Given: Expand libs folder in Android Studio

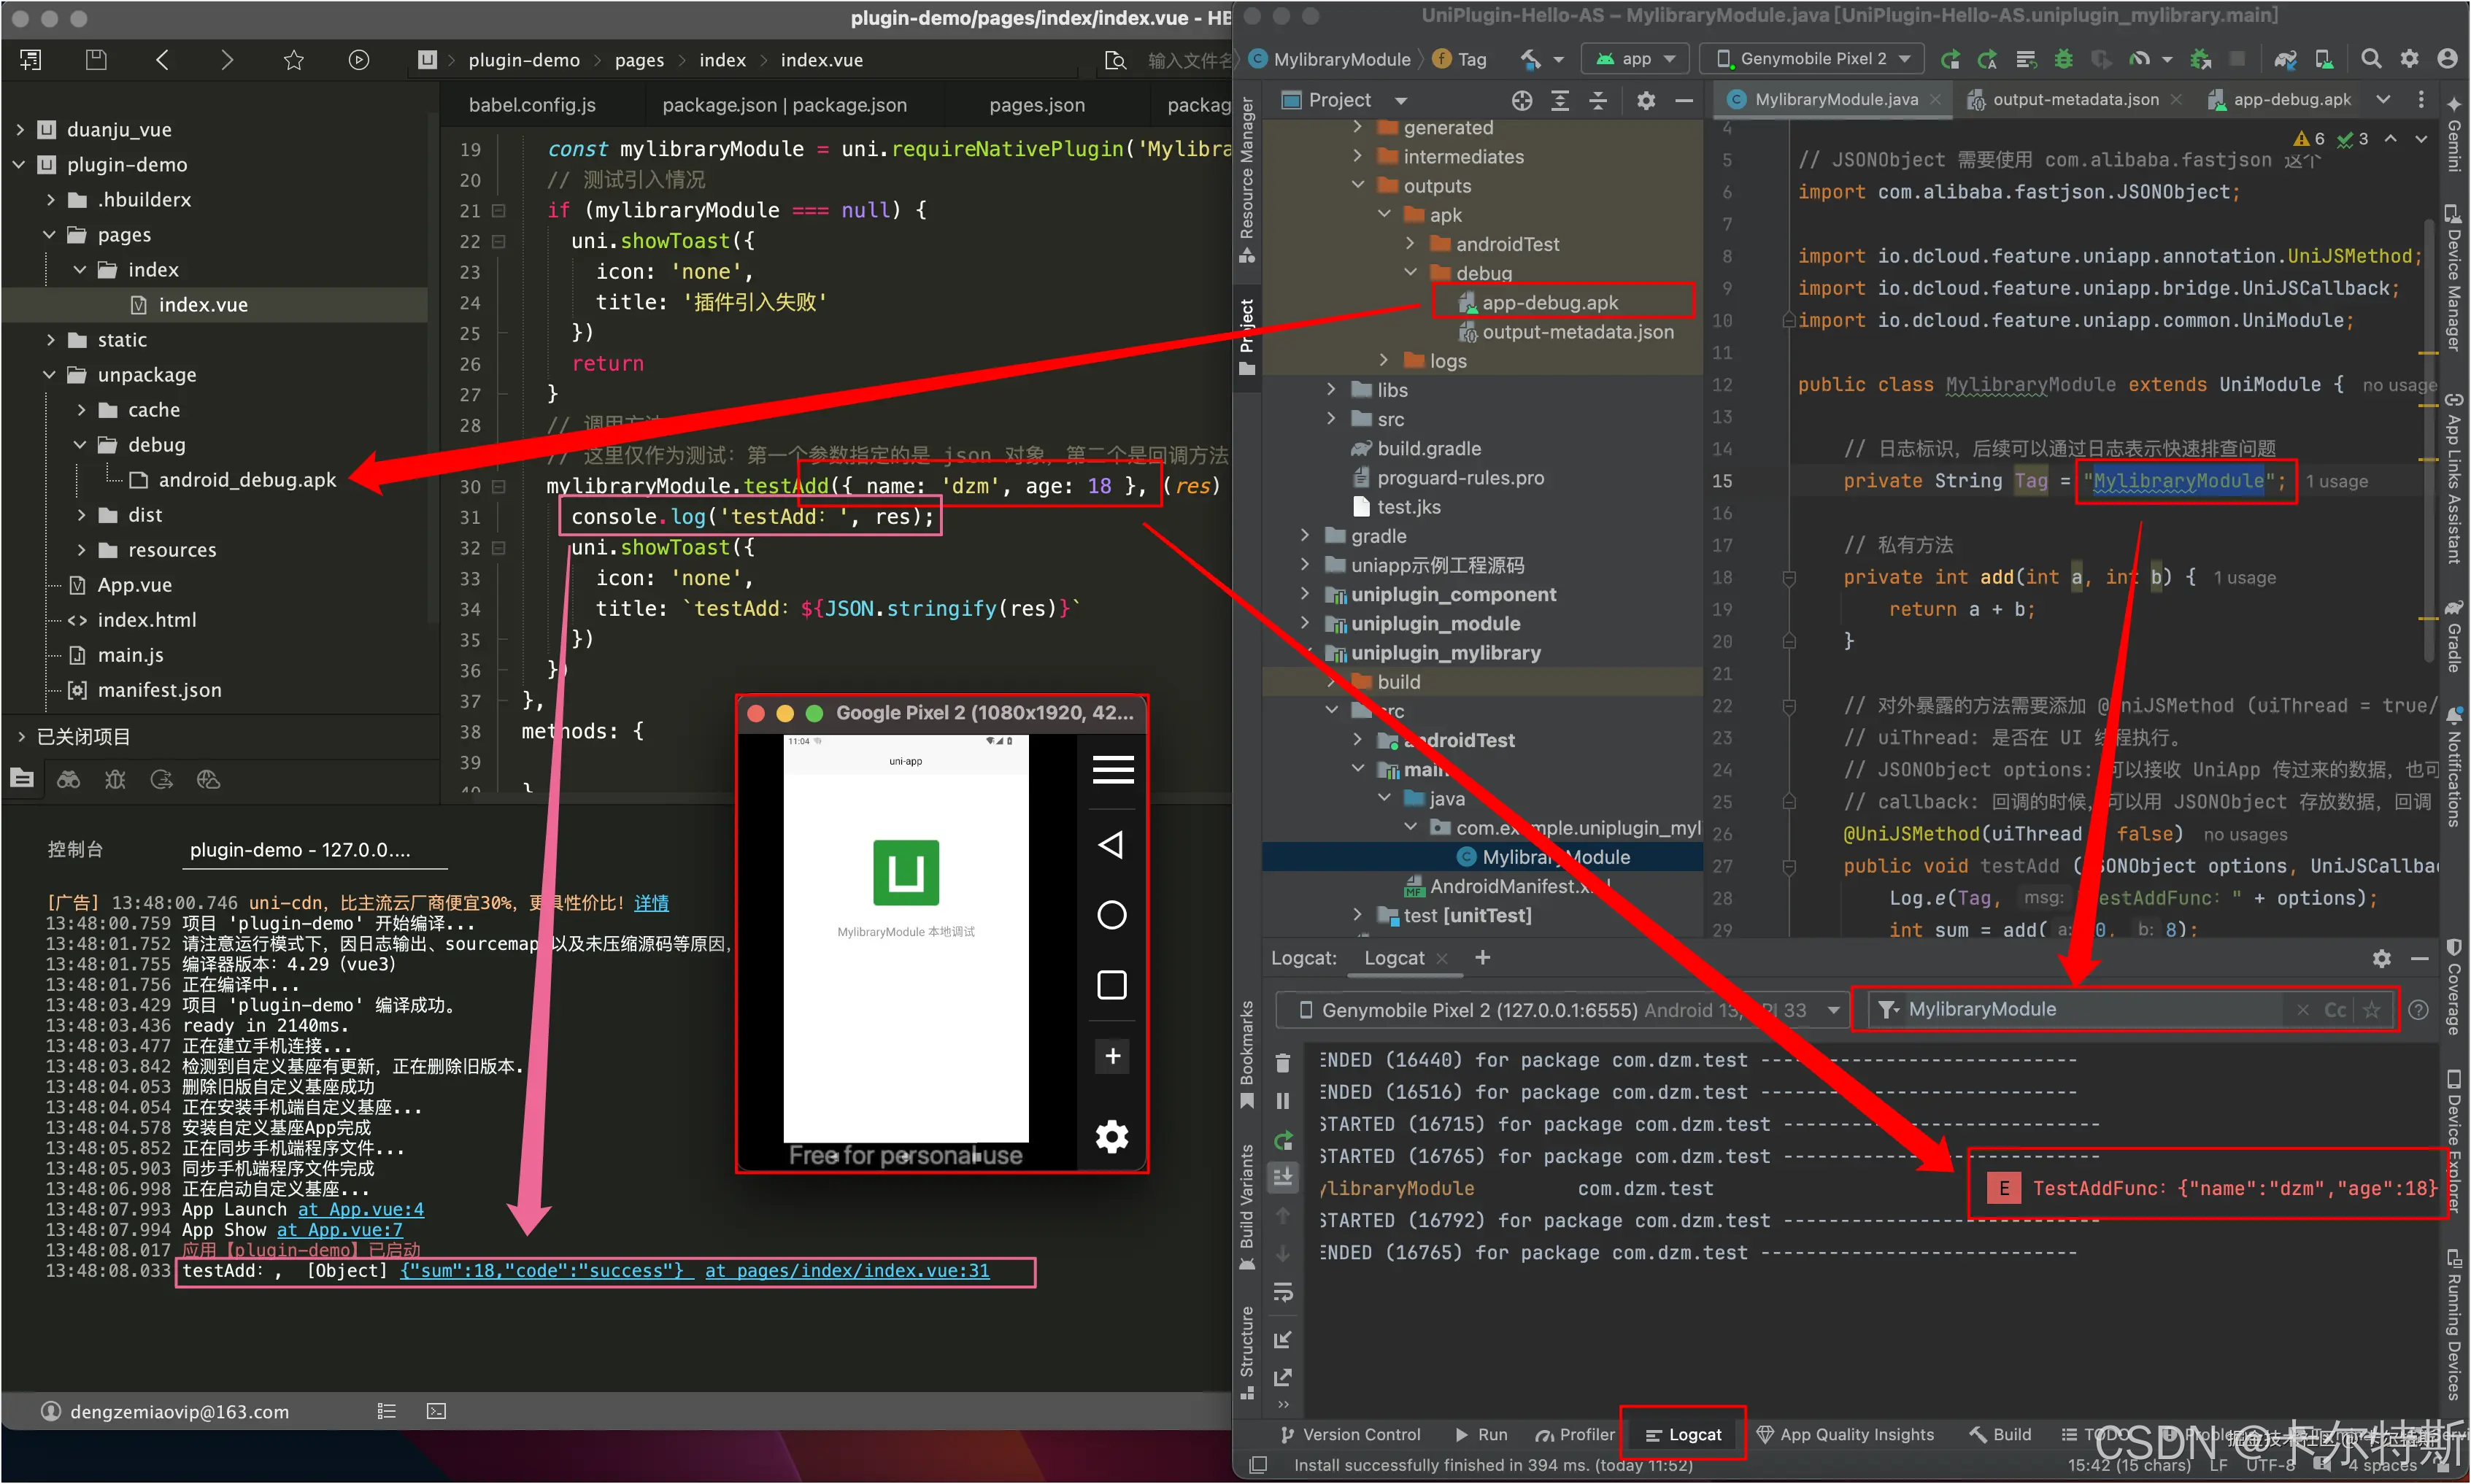Looking at the screenshot, I should click(x=1331, y=390).
